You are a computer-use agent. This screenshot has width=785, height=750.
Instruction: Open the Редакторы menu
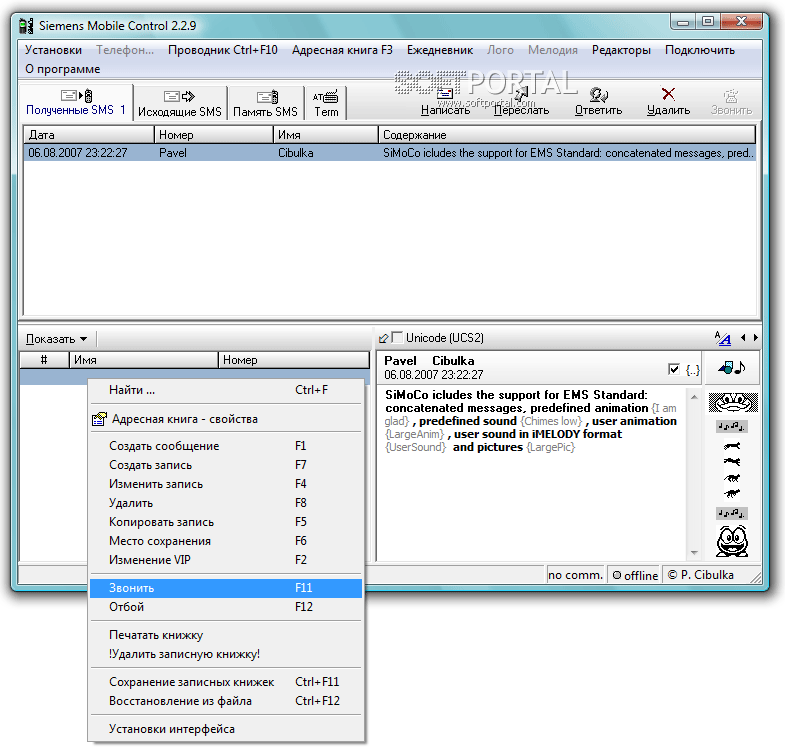(621, 50)
